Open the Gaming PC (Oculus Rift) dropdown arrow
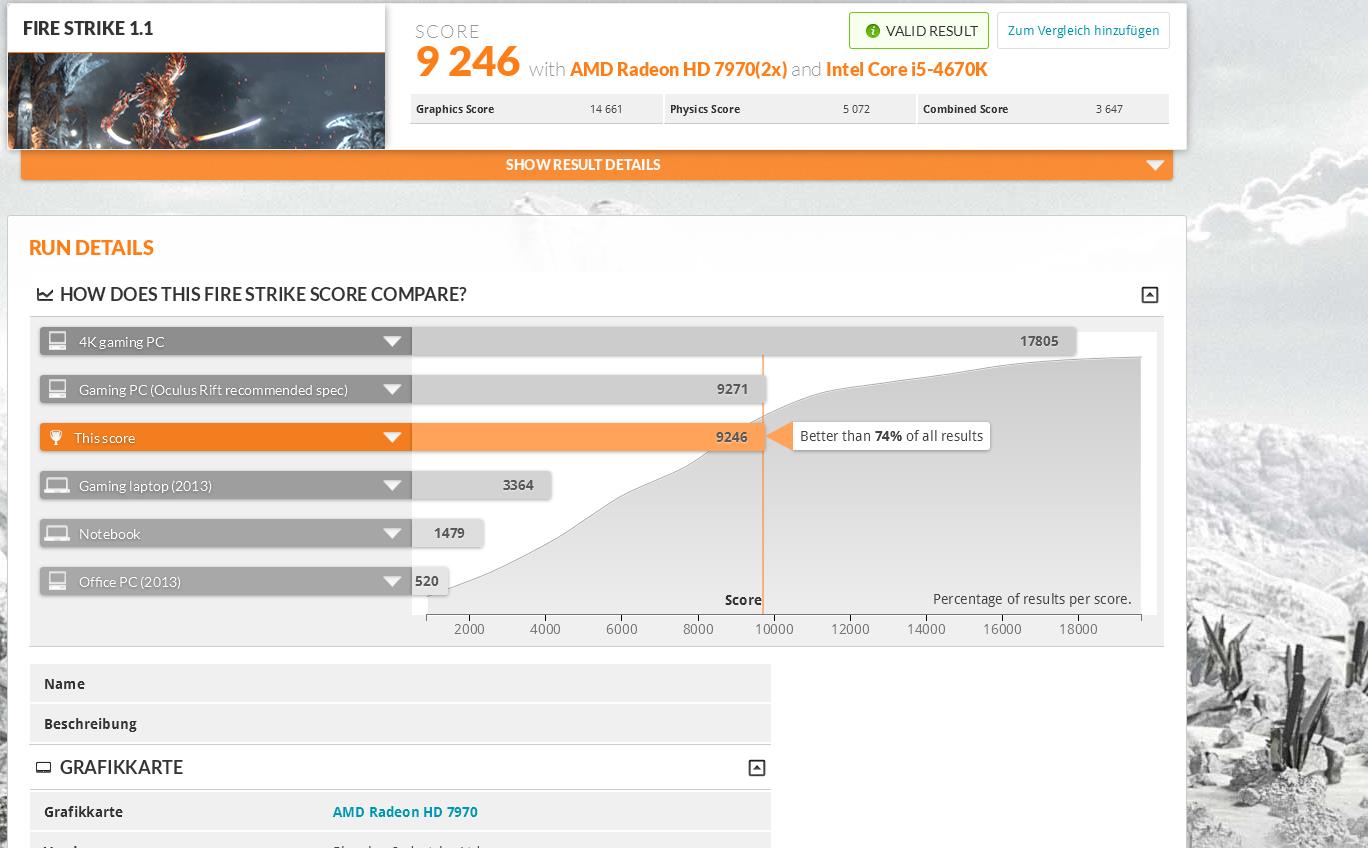The height and width of the screenshot is (848, 1368). tap(392, 390)
